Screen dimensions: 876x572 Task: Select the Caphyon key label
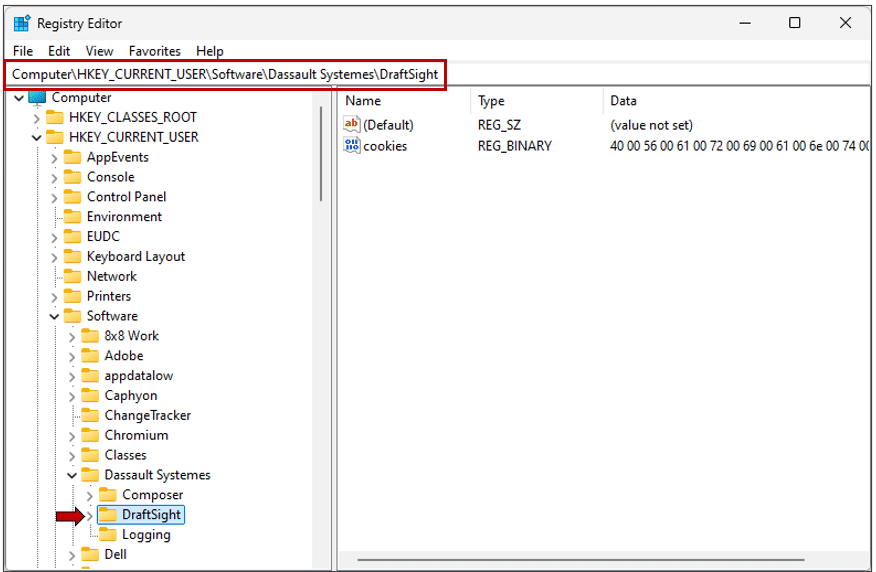[x=131, y=395]
